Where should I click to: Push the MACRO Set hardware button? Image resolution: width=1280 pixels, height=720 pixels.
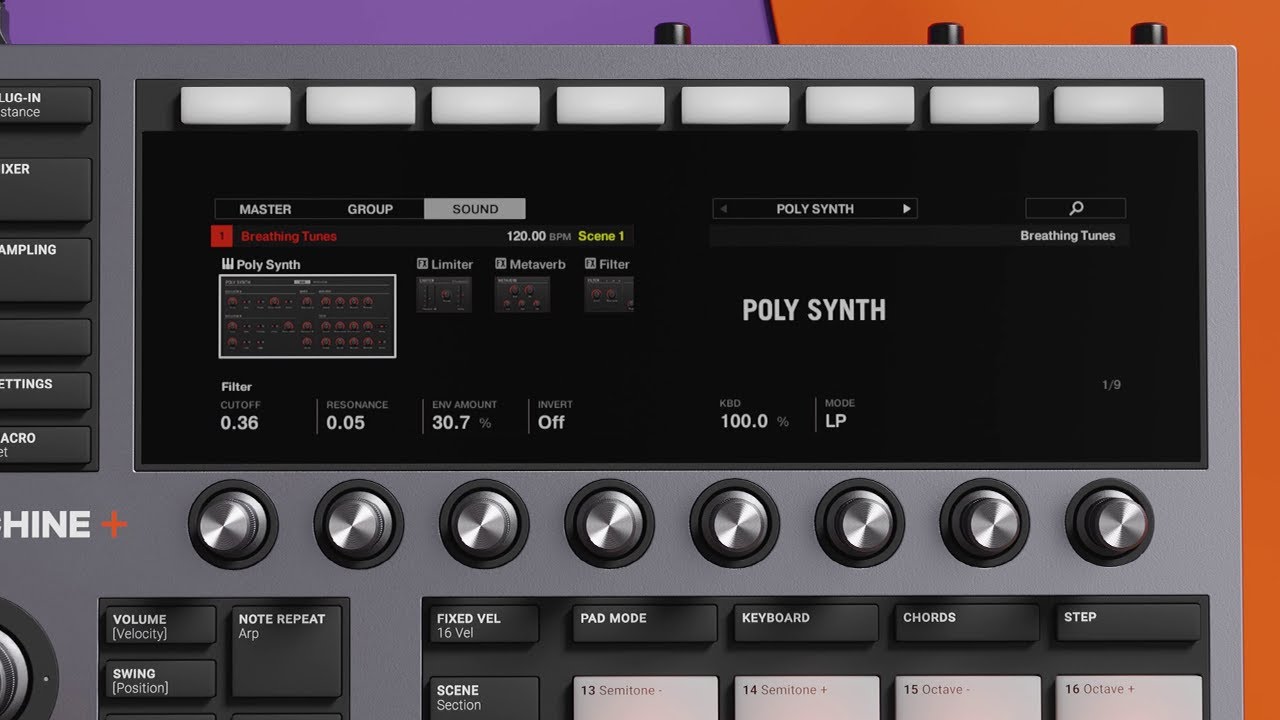tap(45, 445)
